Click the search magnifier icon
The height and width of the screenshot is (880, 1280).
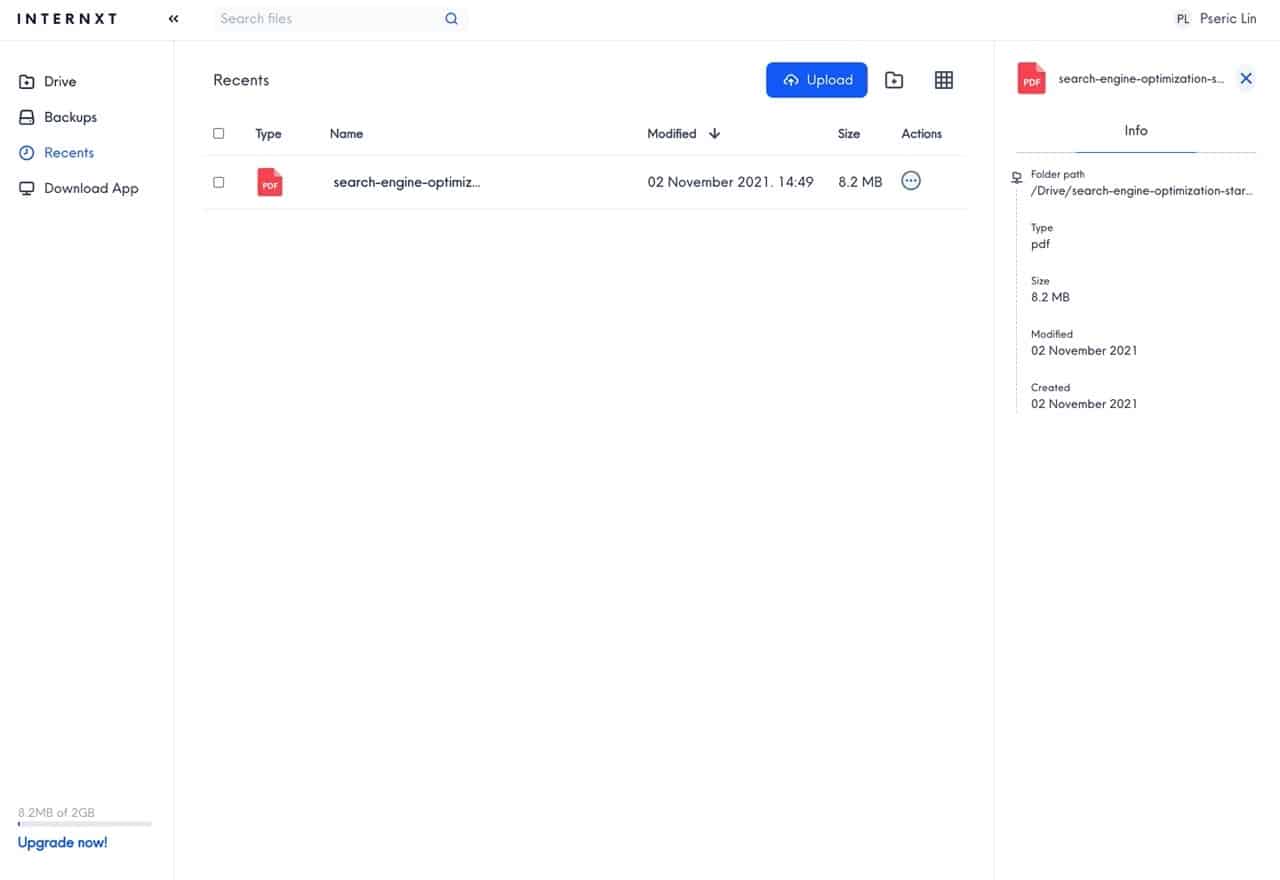click(x=451, y=18)
